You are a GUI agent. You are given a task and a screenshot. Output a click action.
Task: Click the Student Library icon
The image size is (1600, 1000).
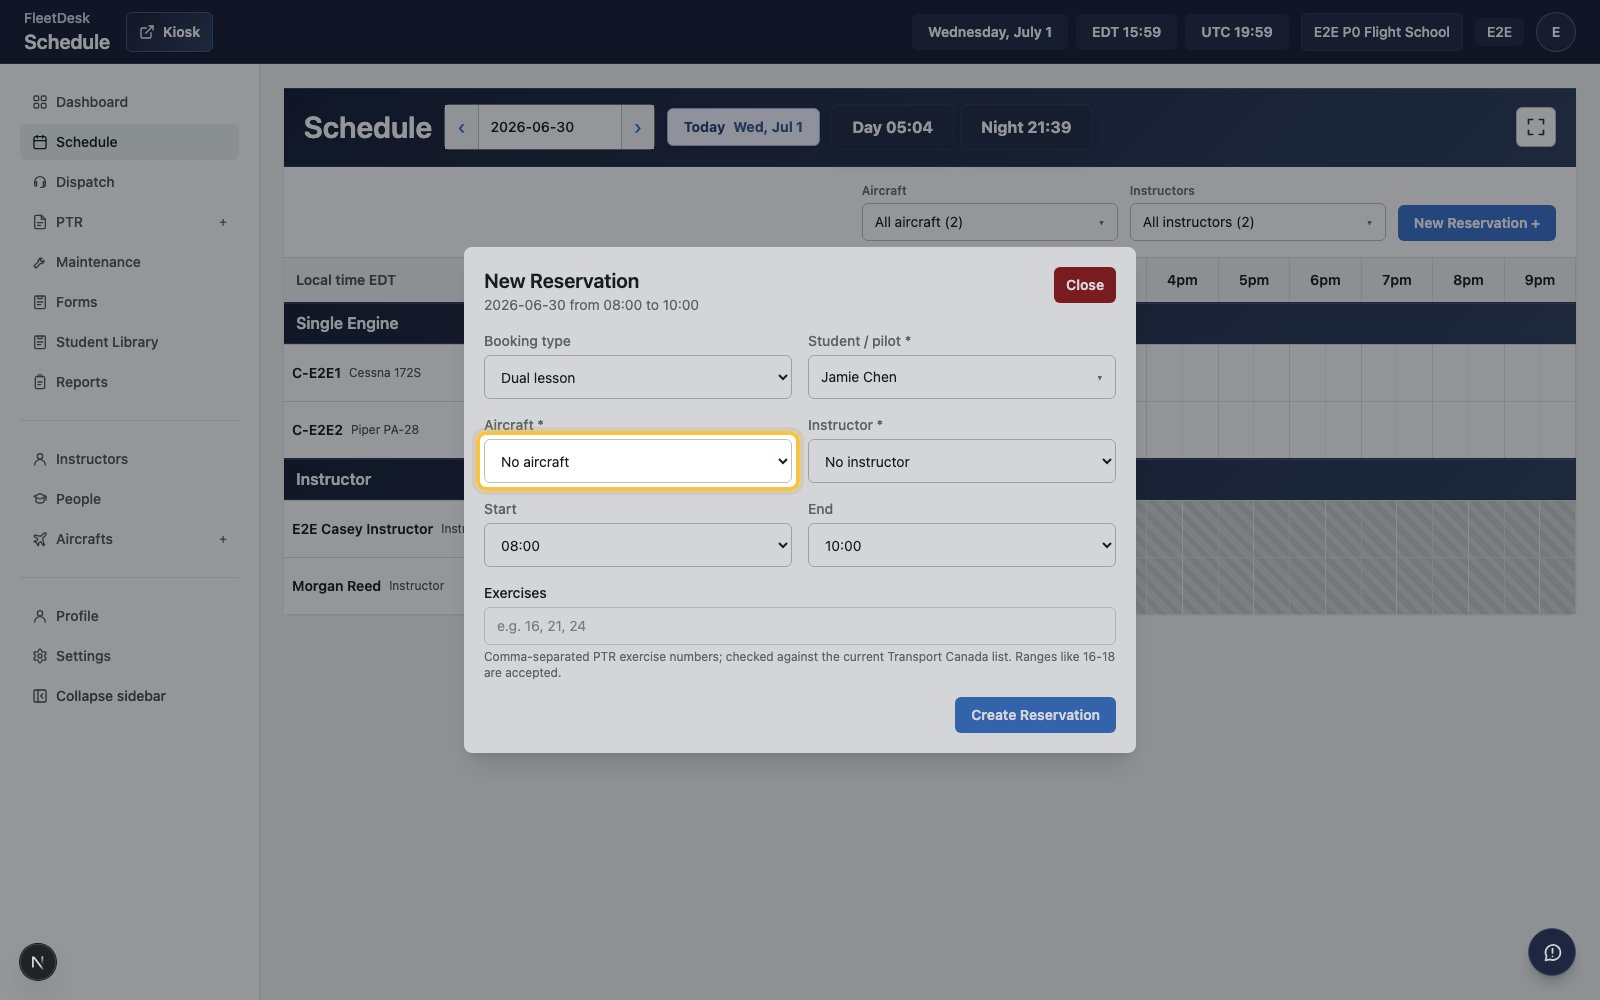40,342
